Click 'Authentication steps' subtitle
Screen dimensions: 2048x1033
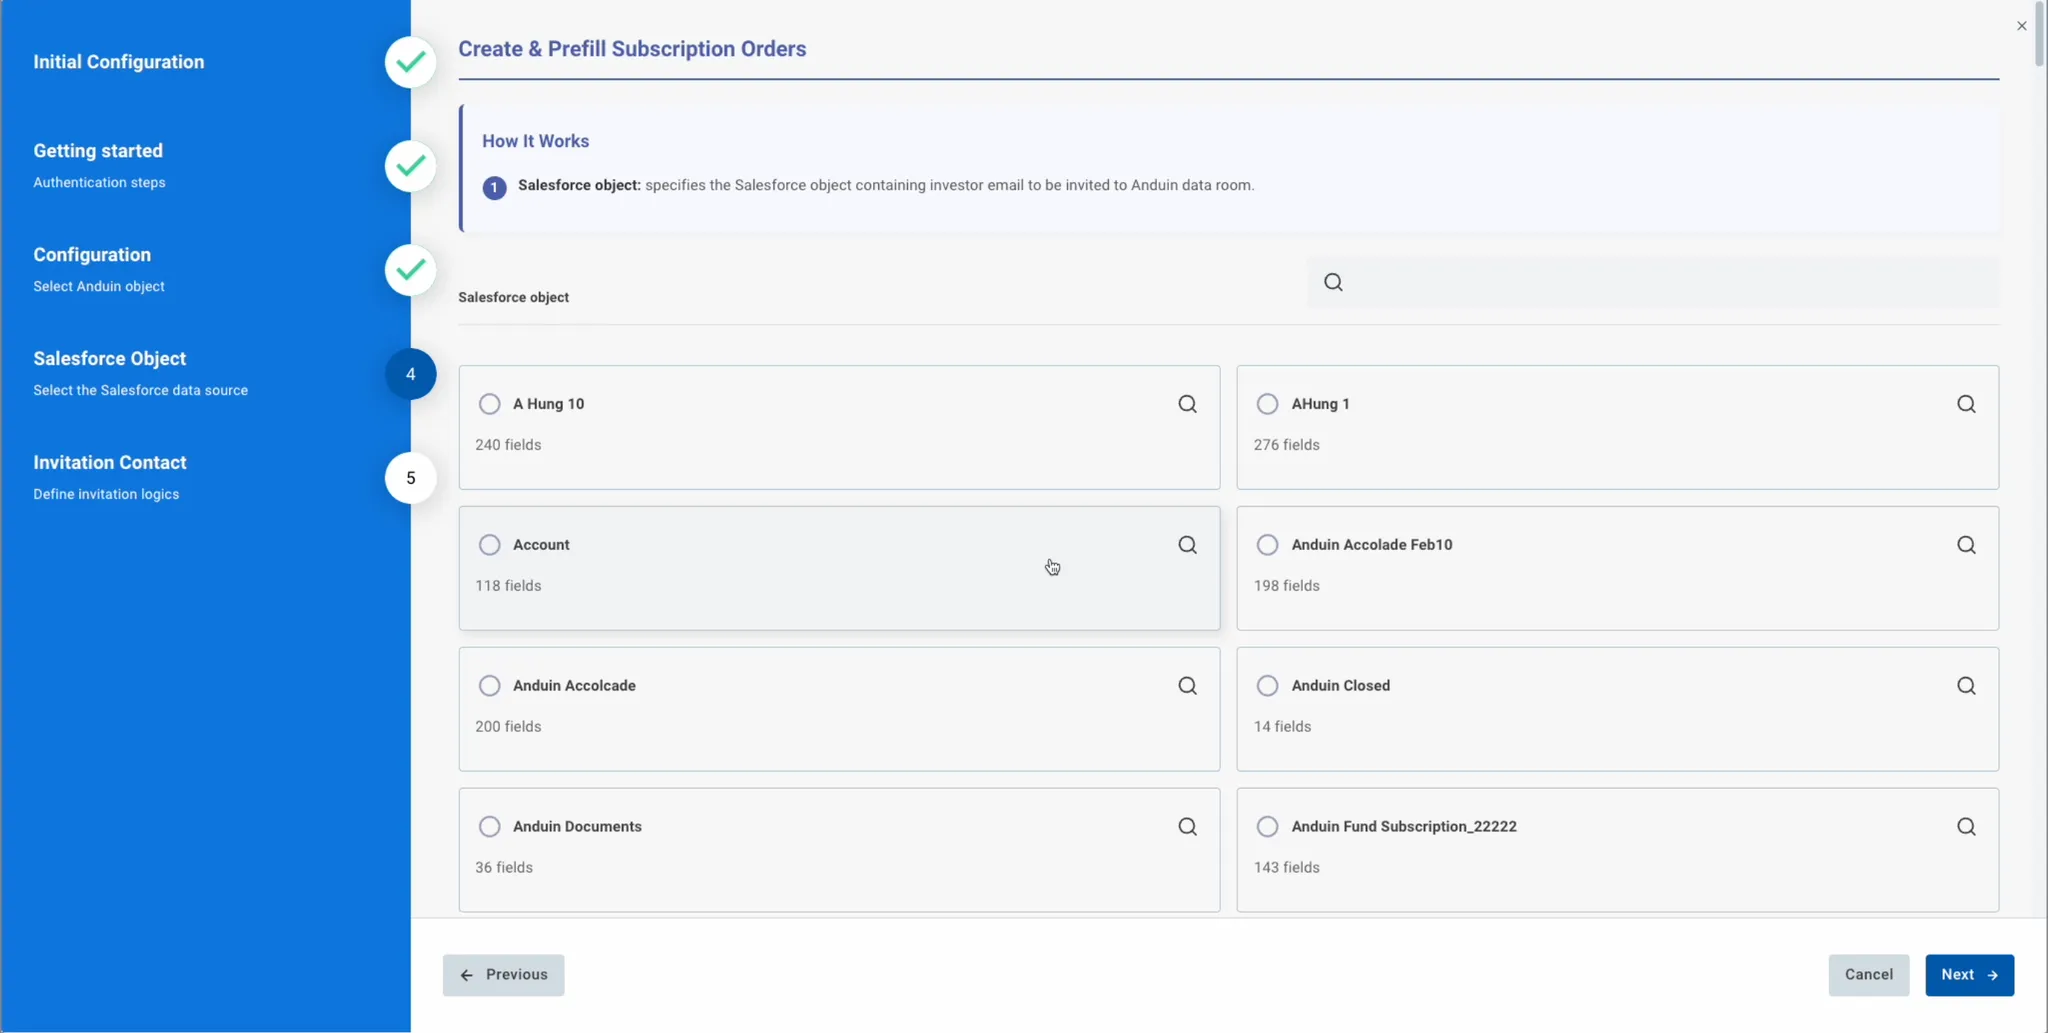(99, 182)
